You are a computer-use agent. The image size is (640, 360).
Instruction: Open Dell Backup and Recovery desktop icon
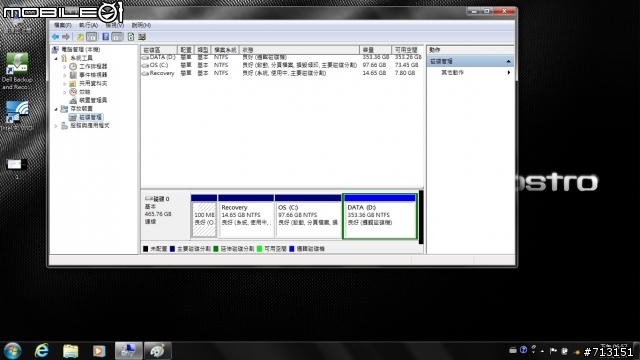[17, 71]
